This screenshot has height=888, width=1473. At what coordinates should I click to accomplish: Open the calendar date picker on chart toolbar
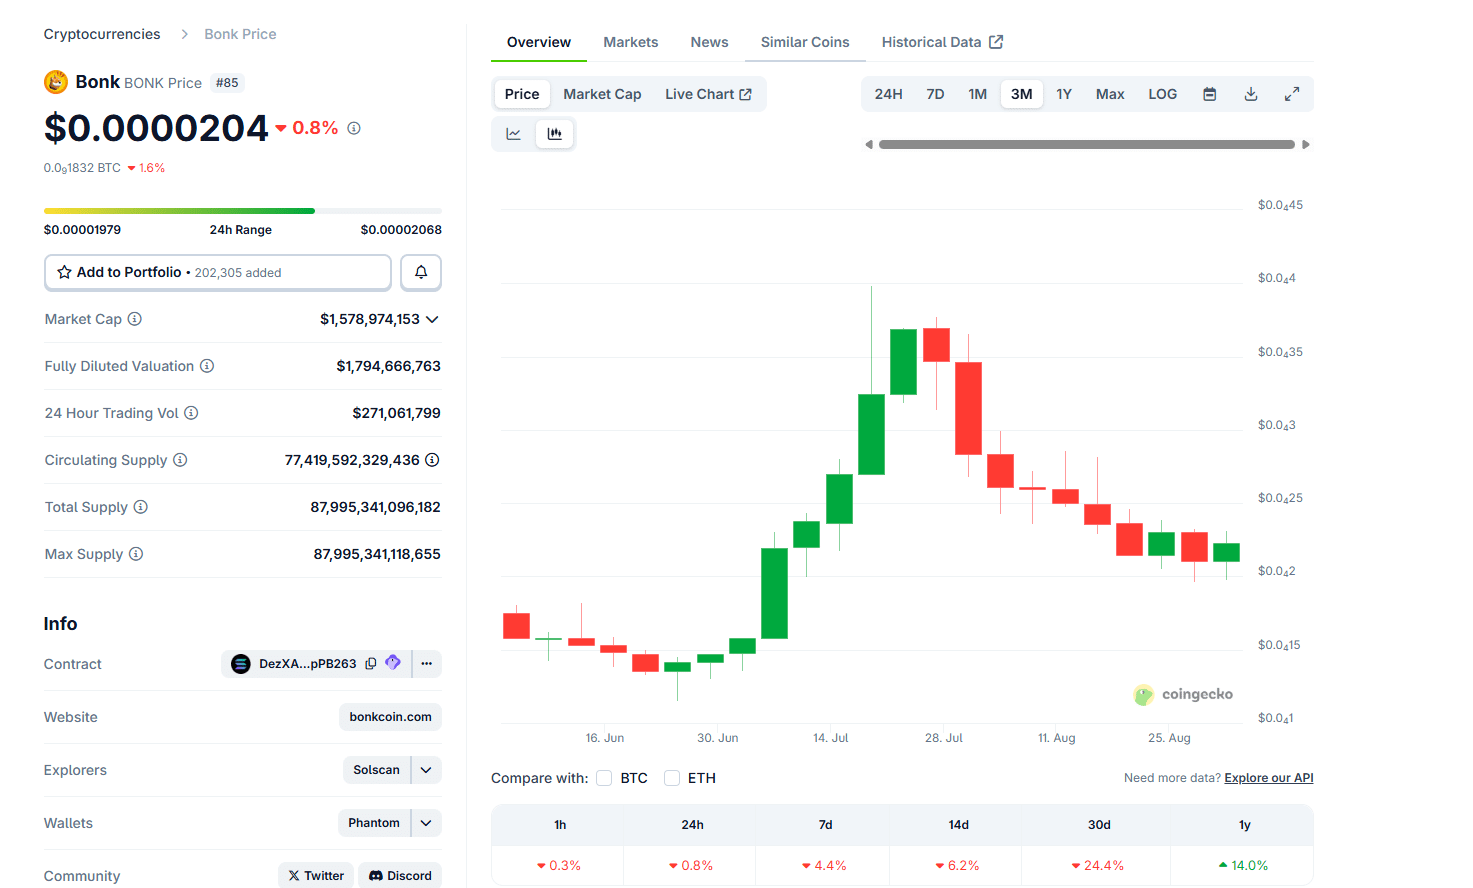[1209, 93]
